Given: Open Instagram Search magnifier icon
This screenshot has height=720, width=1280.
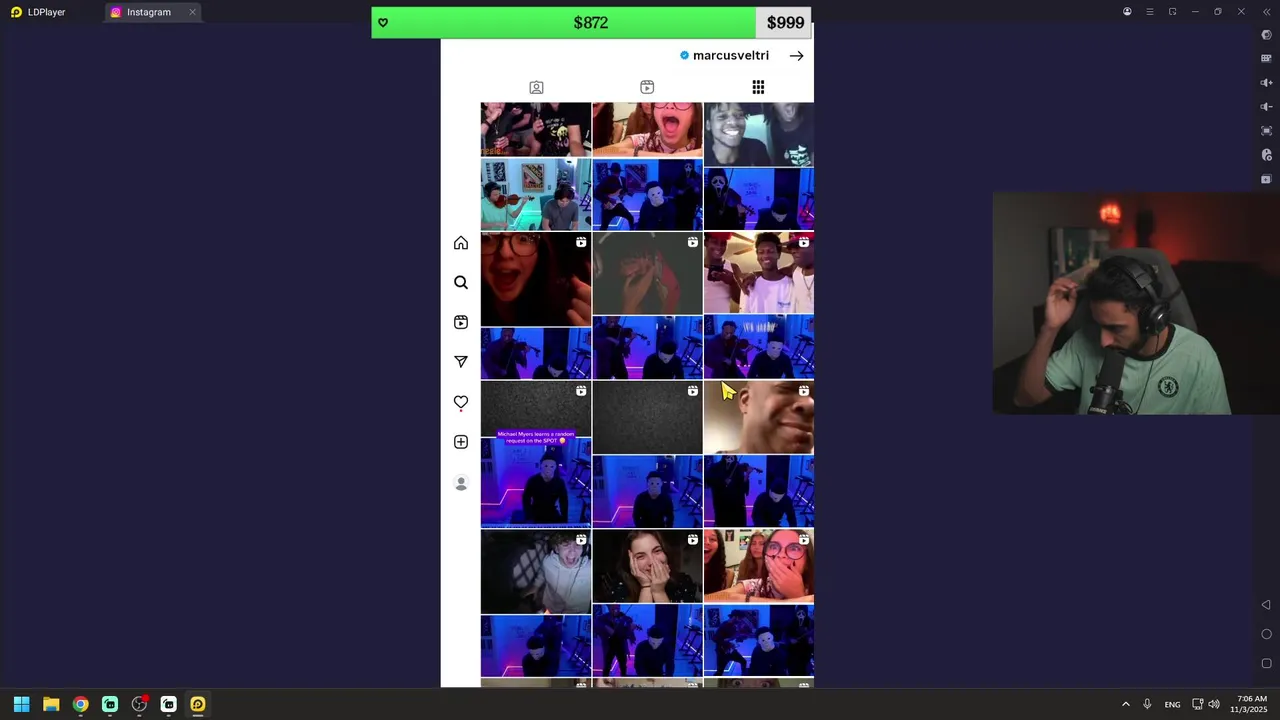Looking at the screenshot, I should tap(461, 283).
